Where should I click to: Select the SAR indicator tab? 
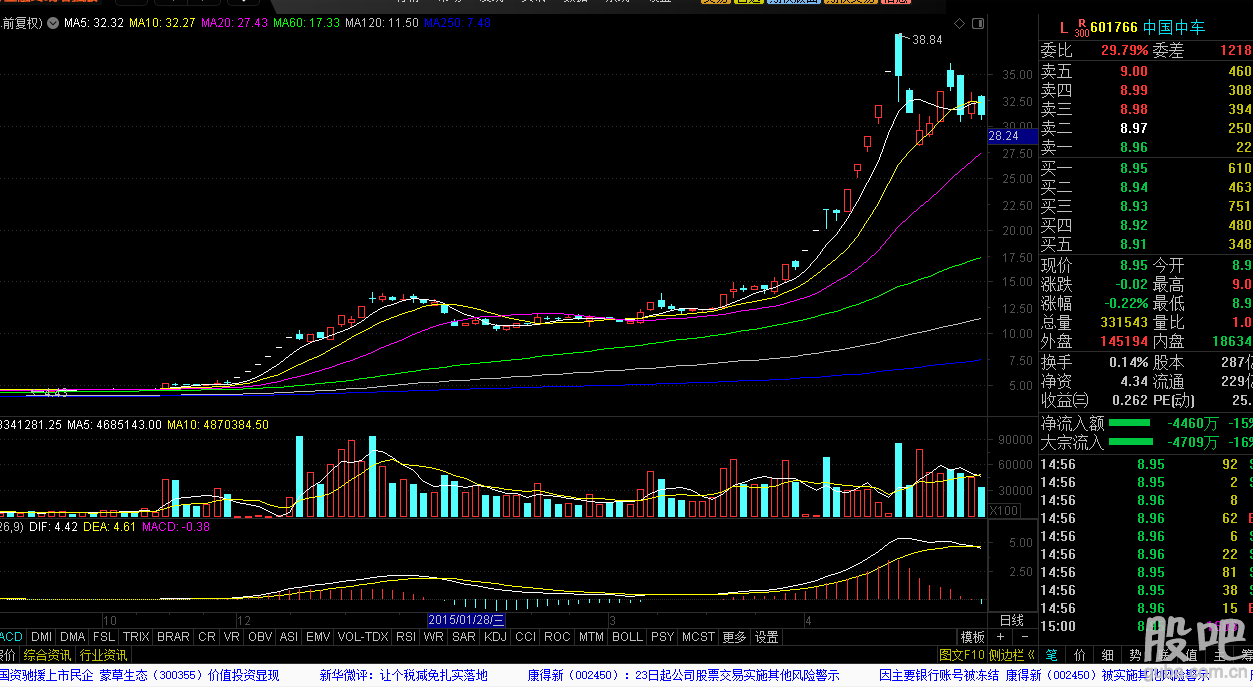[464, 636]
